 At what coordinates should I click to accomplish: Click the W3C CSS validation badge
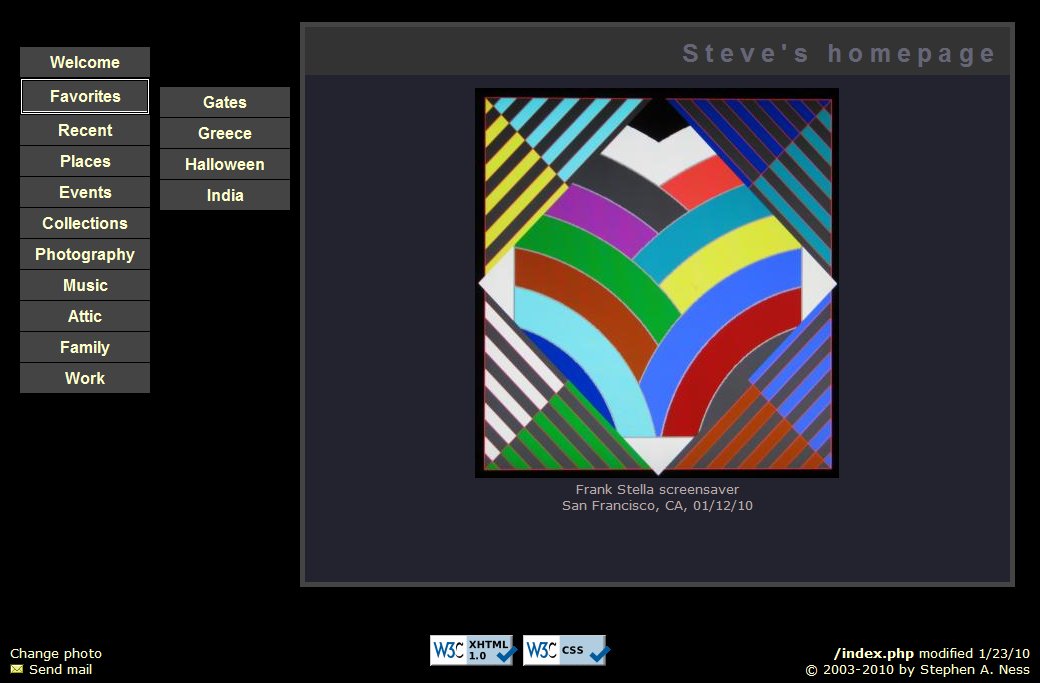[565, 650]
